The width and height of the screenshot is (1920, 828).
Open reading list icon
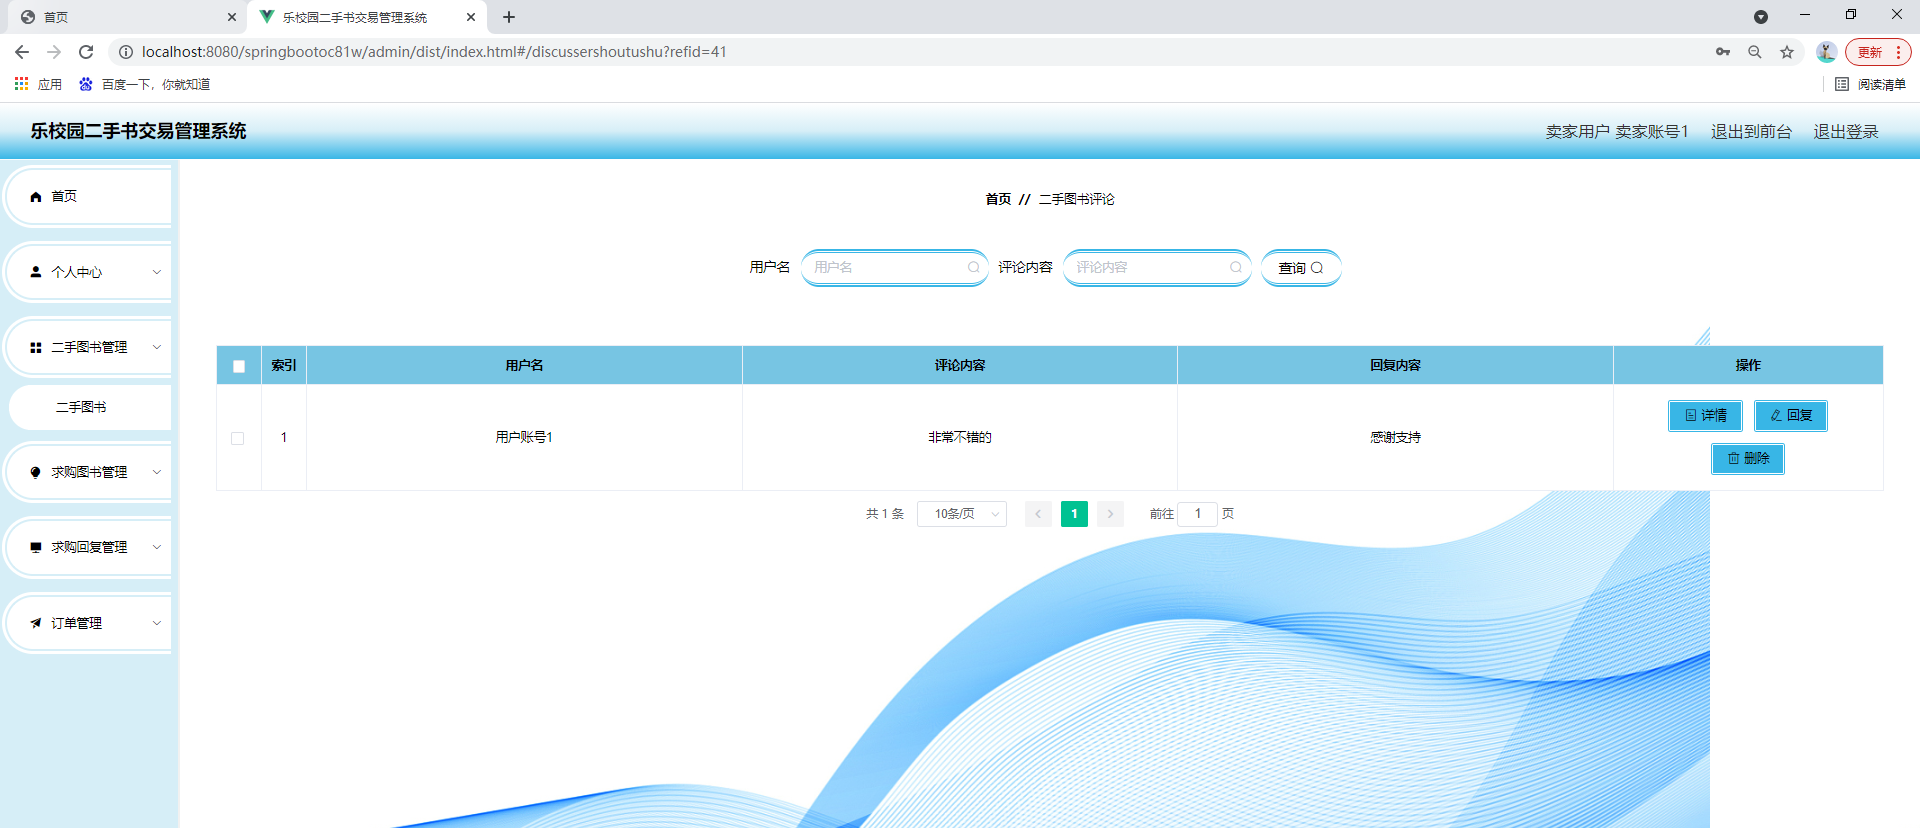(1842, 84)
